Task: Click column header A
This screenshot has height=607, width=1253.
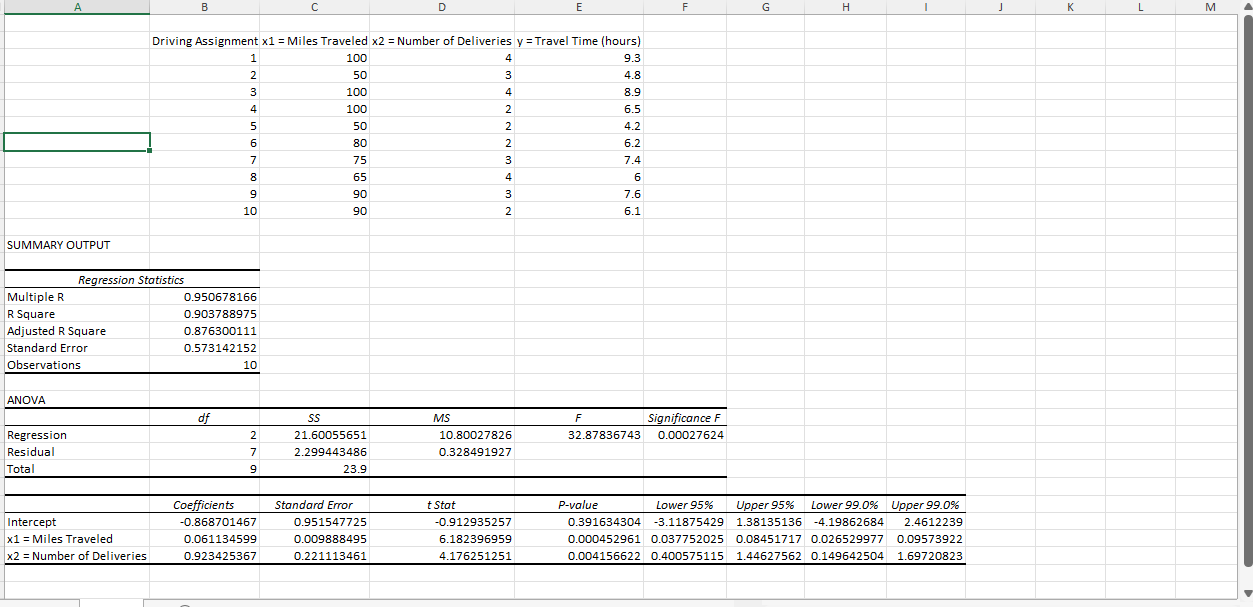Action: 76,8
